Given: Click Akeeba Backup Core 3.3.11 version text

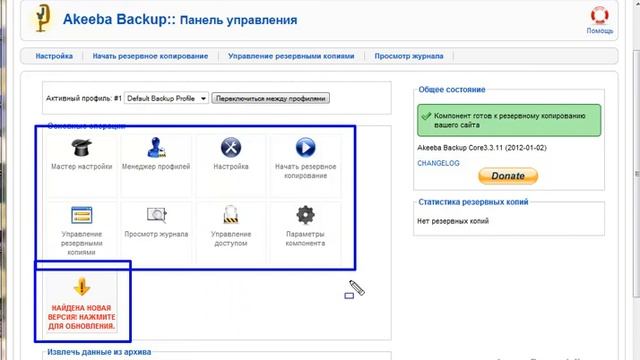Looking at the screenshot, I should [482, 148].
